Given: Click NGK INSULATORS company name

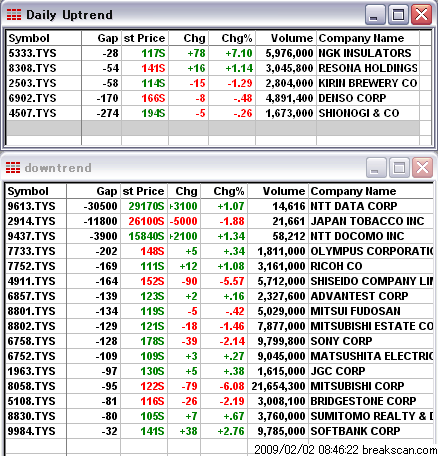Looking at the screenshot, I should coord(365,53).
